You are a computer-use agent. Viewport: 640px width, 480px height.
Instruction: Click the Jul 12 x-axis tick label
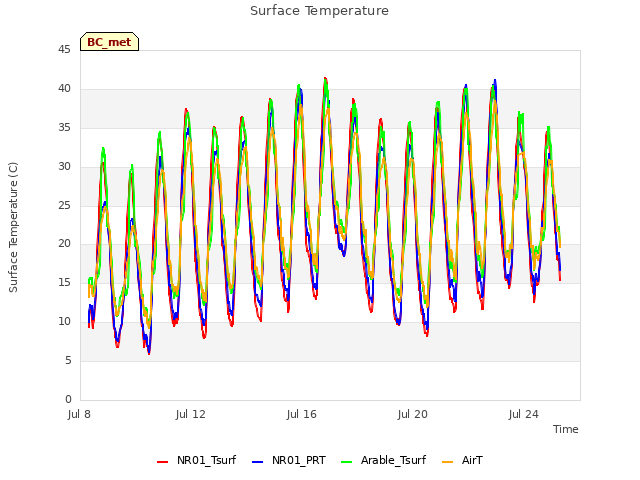tap(191, 414)
